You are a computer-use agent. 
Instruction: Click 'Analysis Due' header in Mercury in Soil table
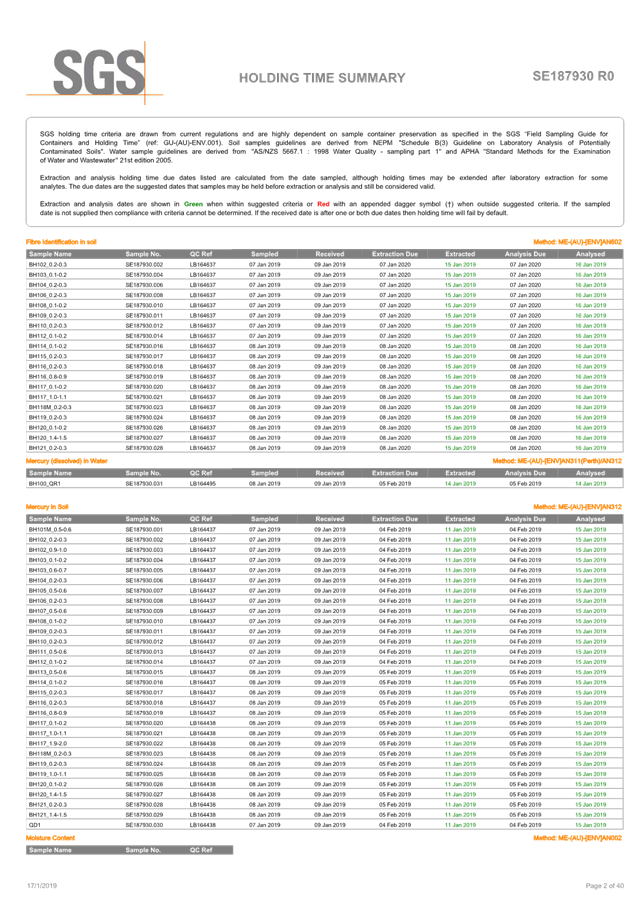pos(525,519)
